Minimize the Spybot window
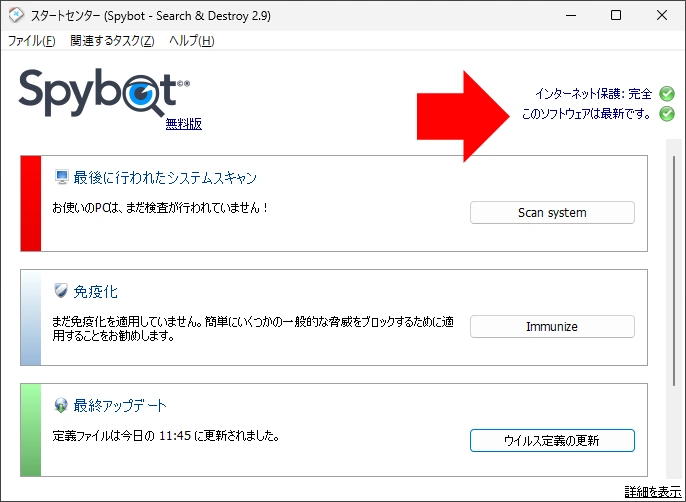 (x=570, y=15)
